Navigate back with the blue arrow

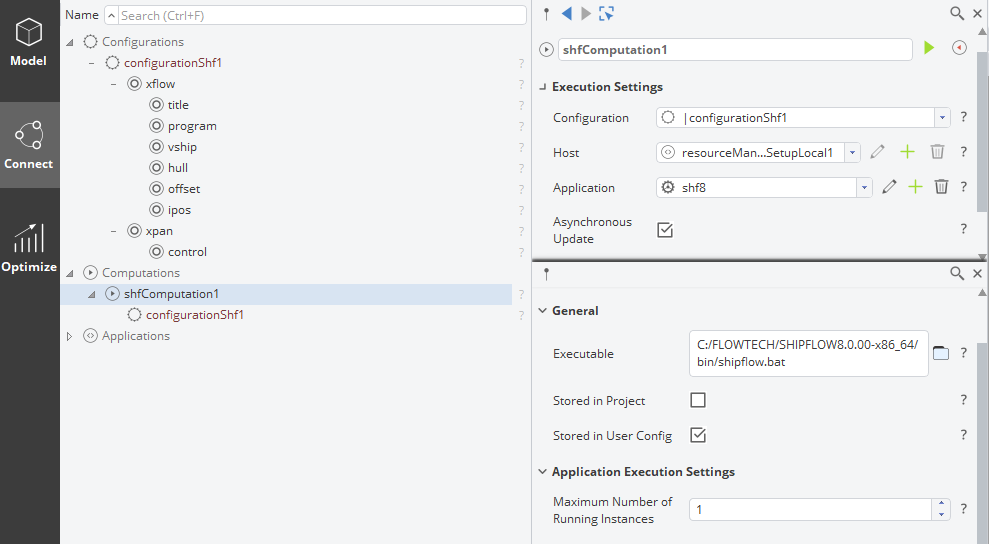566,13
